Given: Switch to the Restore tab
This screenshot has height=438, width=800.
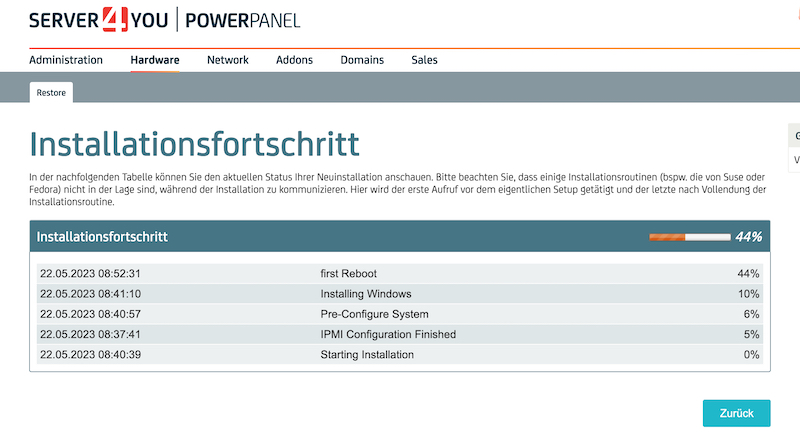Looking at the screenshot, I should pos(51,92).
